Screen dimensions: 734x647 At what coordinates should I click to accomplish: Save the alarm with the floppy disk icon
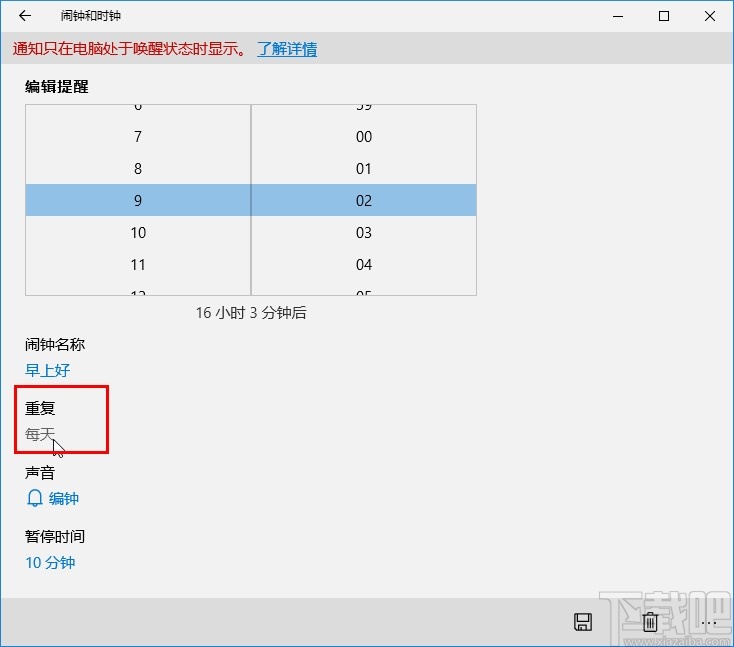[x=583, y=622]
